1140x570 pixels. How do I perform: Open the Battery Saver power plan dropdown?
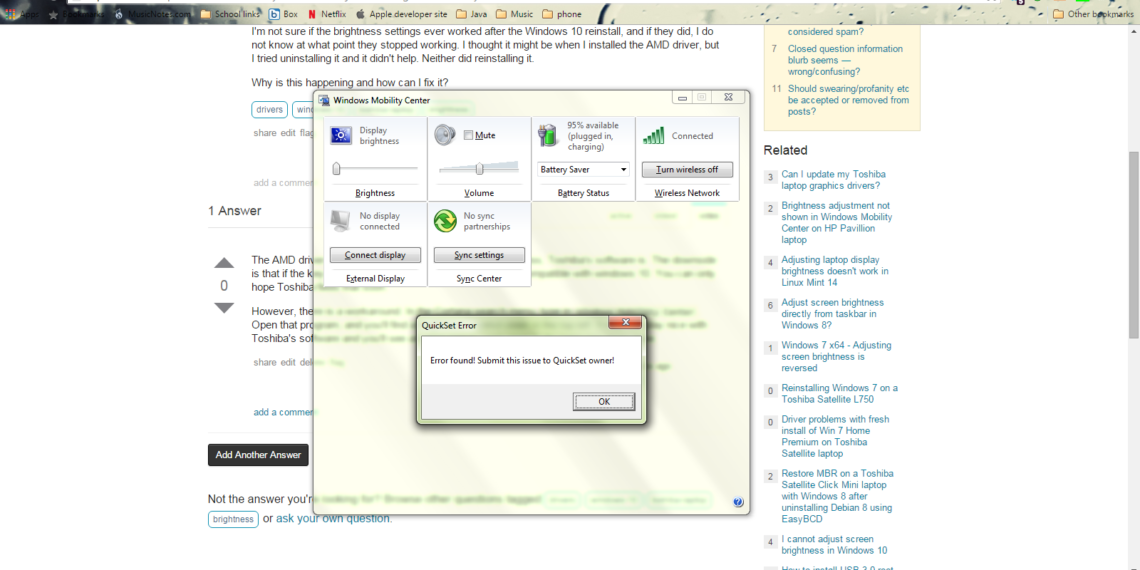point(583,169)
